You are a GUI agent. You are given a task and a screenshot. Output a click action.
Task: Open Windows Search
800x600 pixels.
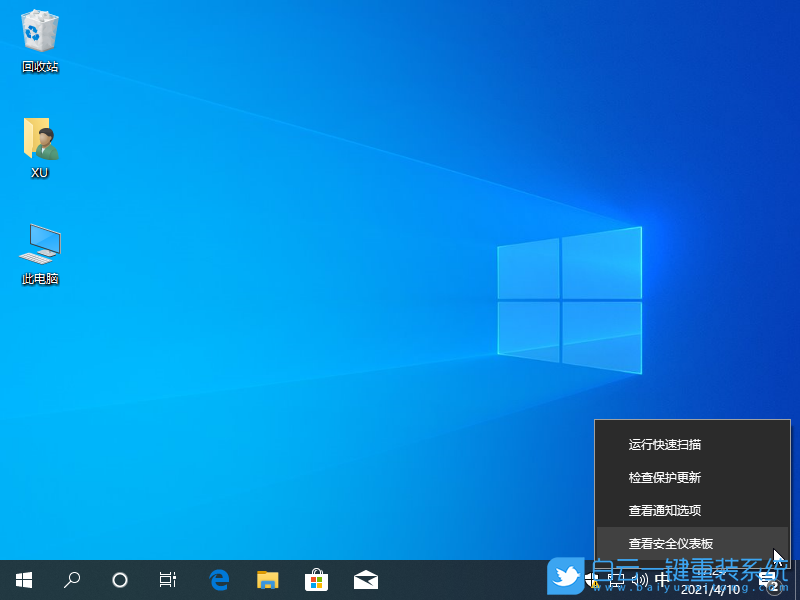[x=71, y=579]
